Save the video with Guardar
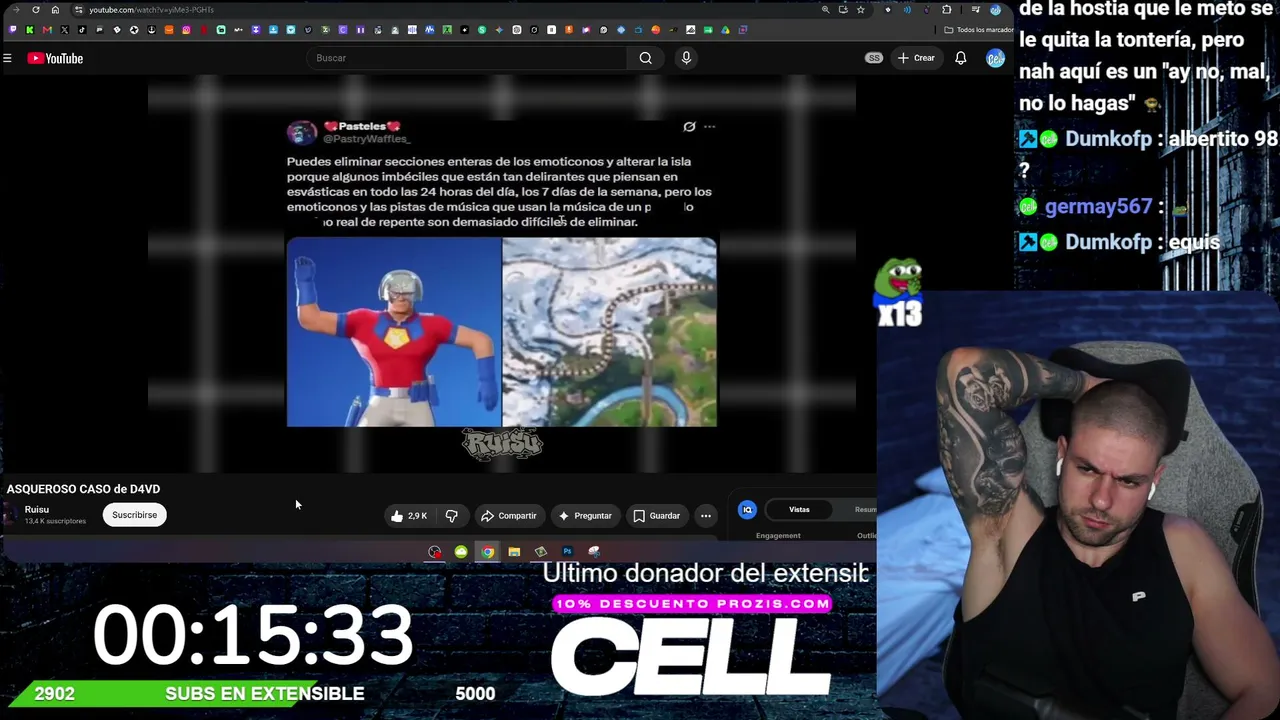This screenshot has width=1280, height=720. 656,516
